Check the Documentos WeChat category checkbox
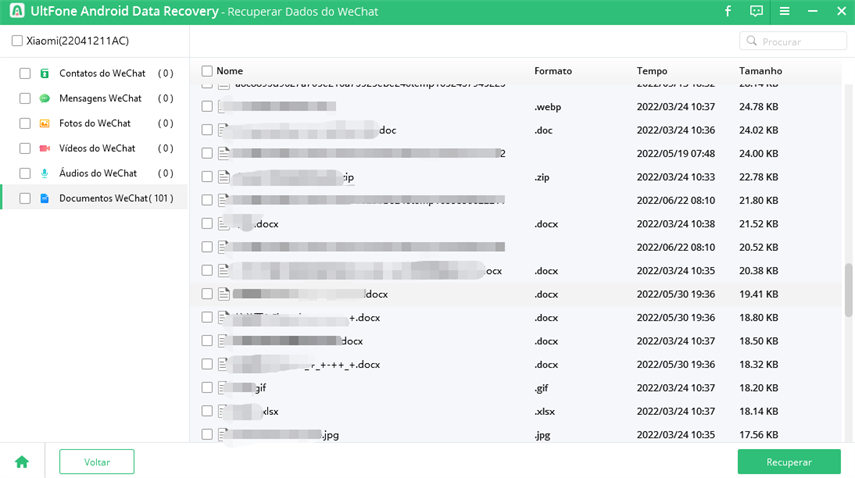855x478 pixels. [24, 198]
